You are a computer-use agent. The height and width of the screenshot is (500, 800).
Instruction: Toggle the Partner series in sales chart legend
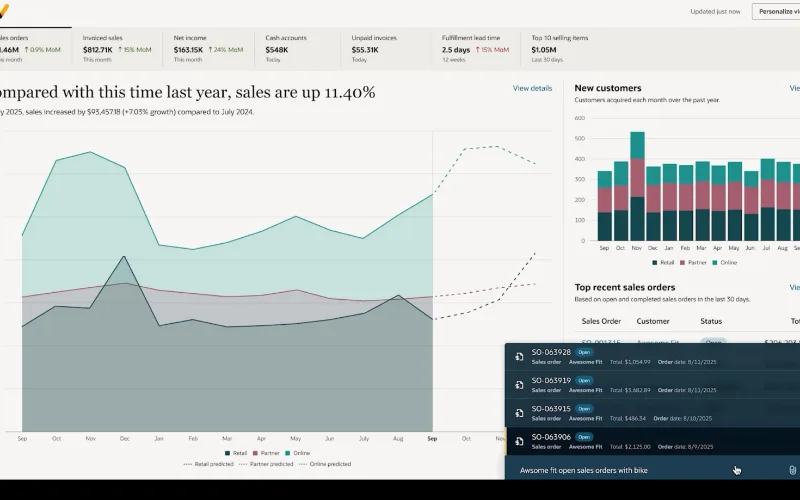tap(266, 453)
